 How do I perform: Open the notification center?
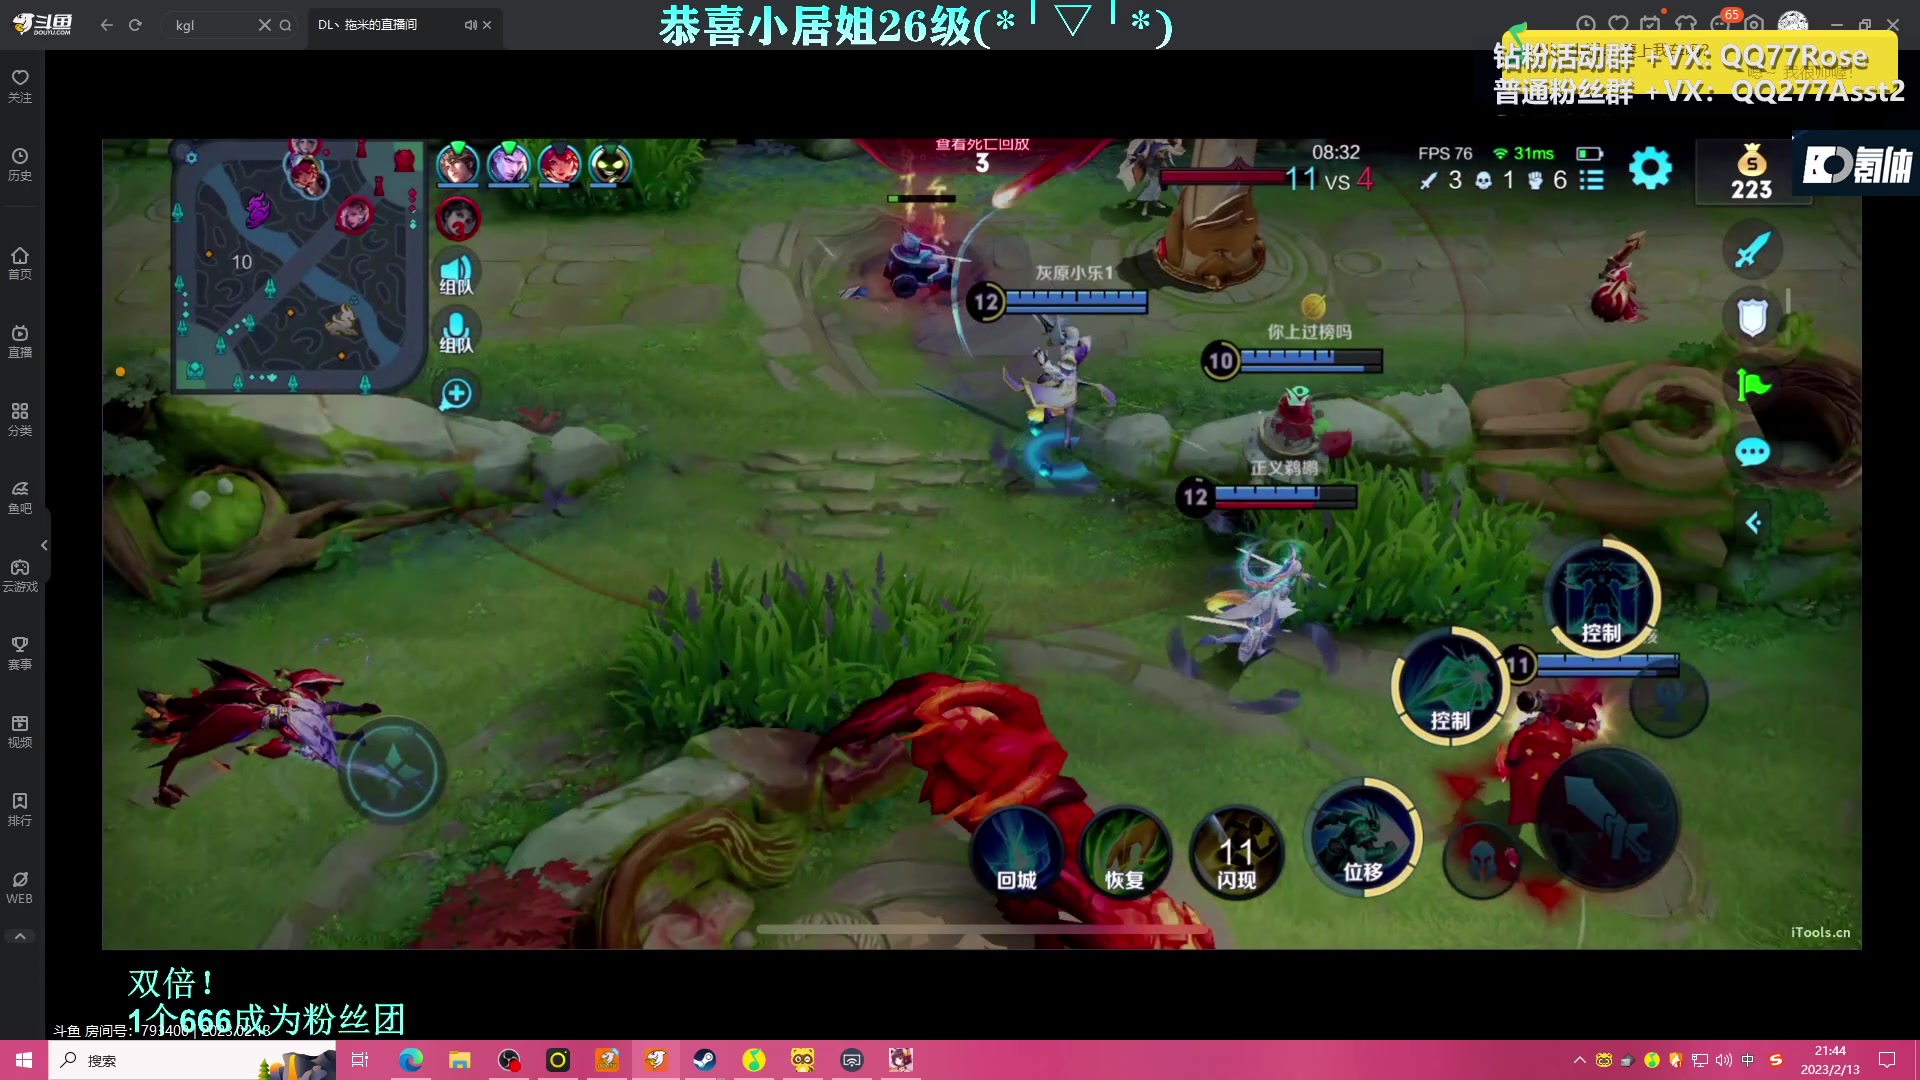pyautogui.click(x=1887, y=1060)
